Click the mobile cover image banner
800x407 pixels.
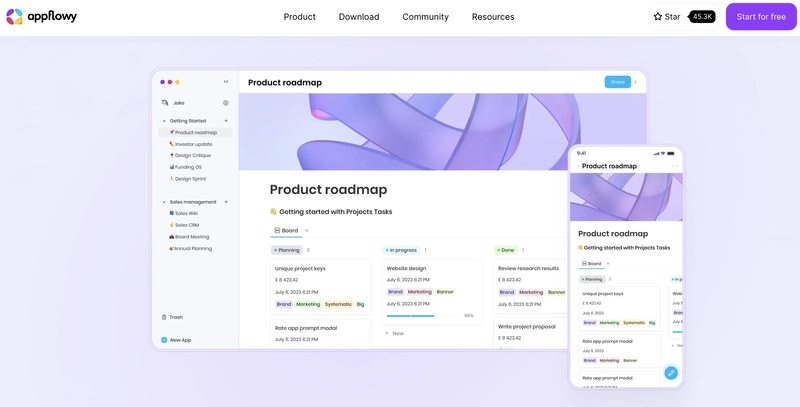[626, 197]
